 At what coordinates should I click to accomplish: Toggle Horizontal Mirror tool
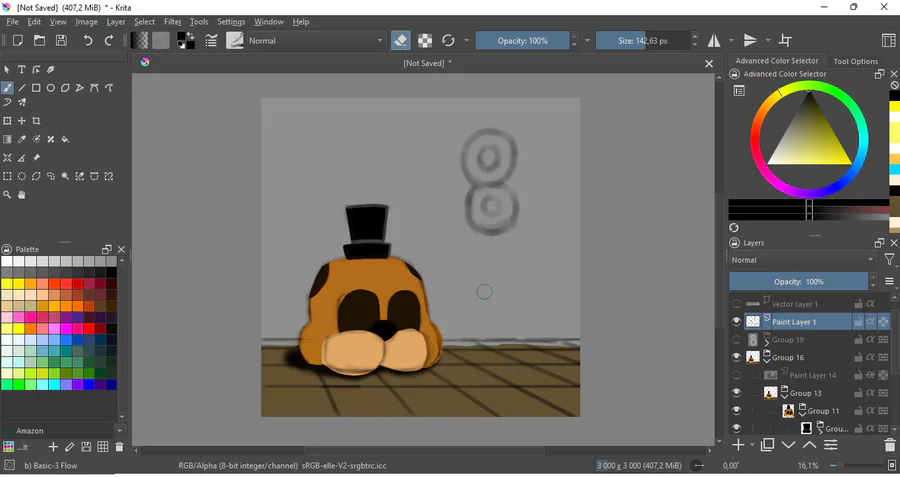tap(714, 41)
